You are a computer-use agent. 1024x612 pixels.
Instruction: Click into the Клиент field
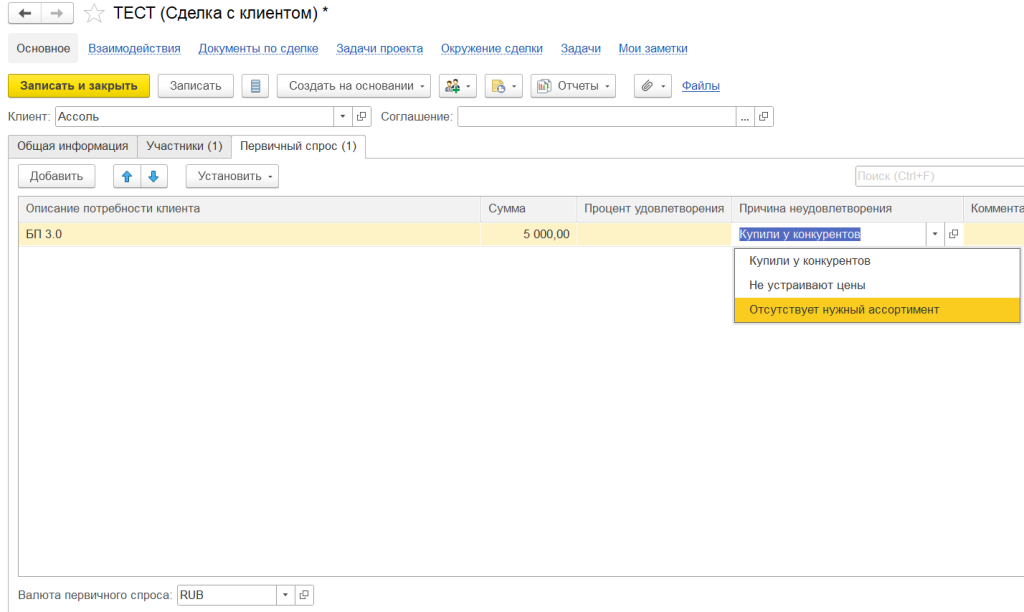point(195,117)
